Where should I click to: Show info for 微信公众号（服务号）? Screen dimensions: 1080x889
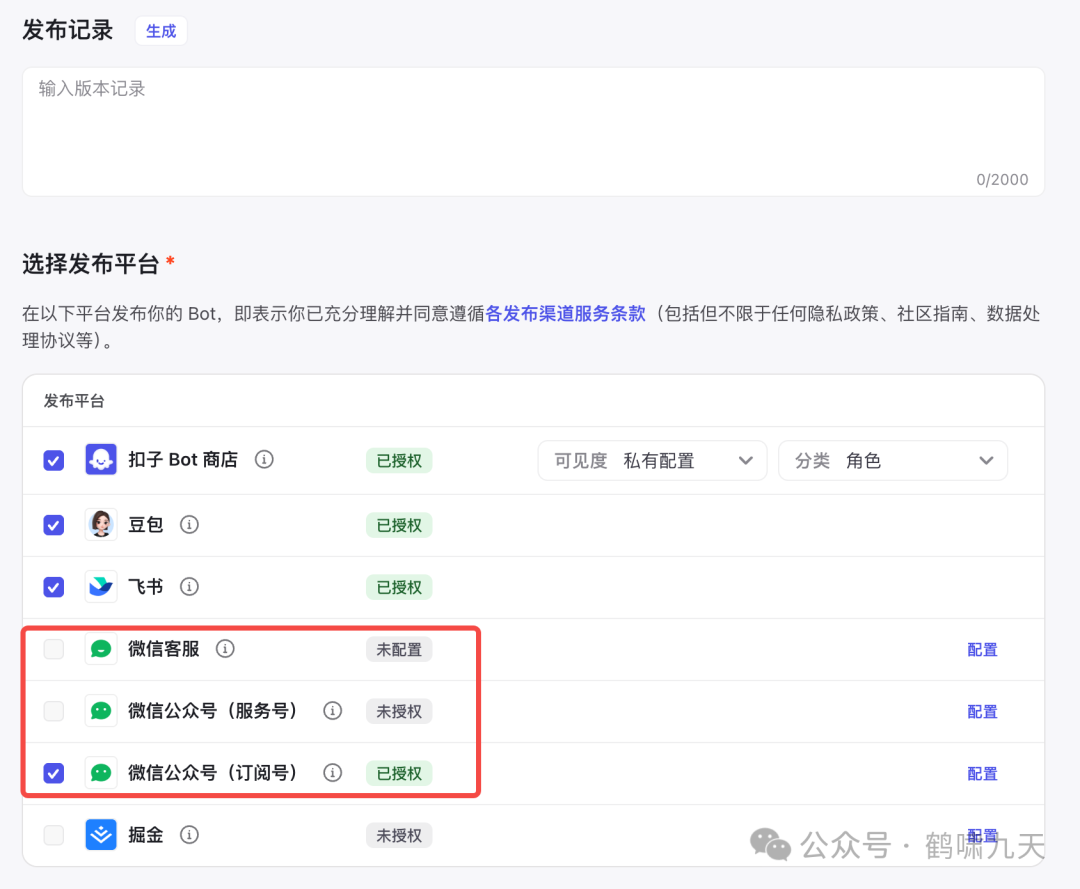click(333, 711)
